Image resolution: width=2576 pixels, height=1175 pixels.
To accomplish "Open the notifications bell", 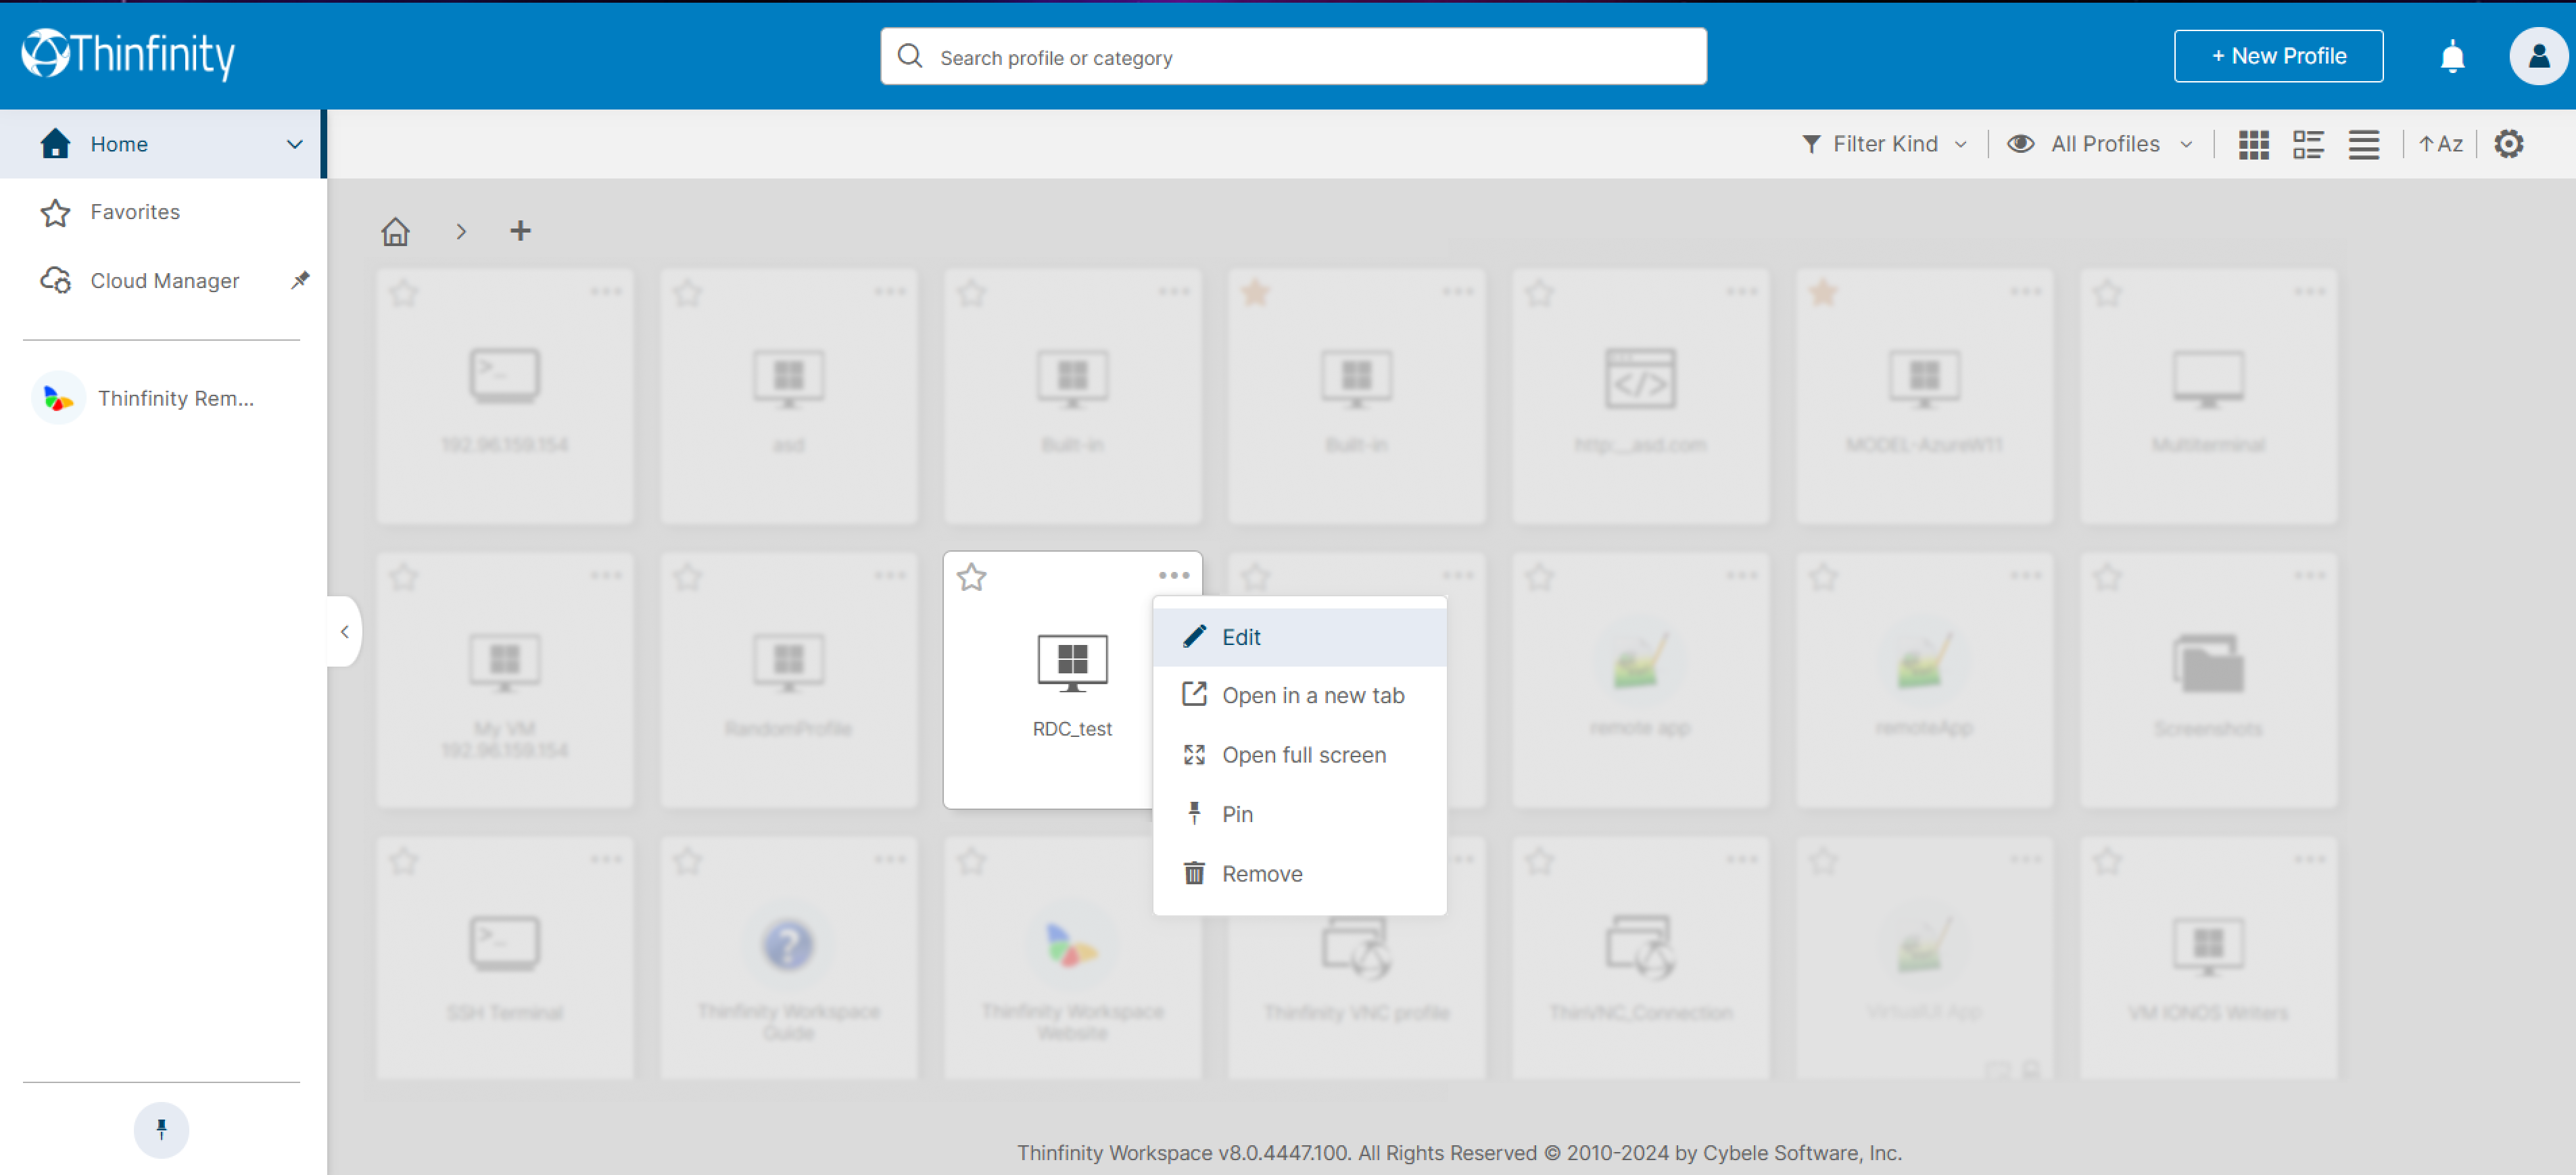I will [2452, 56].
